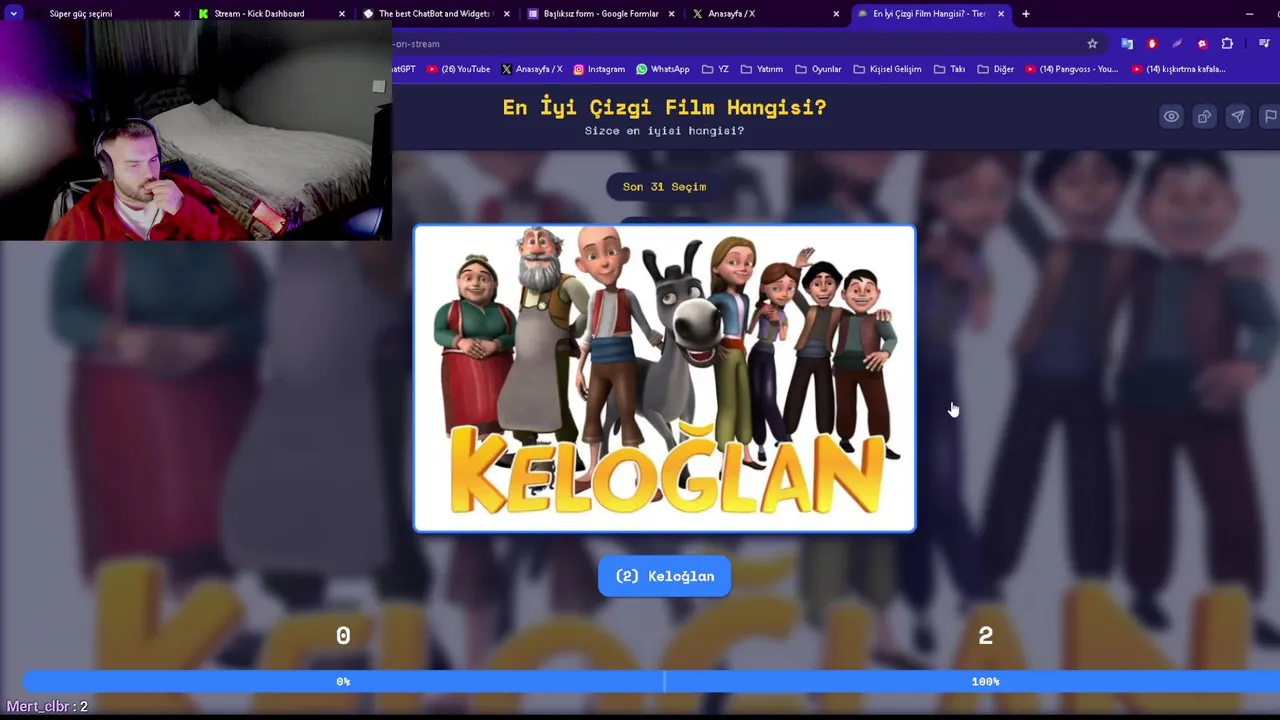Switch to Başlıksız form Google Formlar tab
Screen dimensions: 1280x720
[600, 13]
